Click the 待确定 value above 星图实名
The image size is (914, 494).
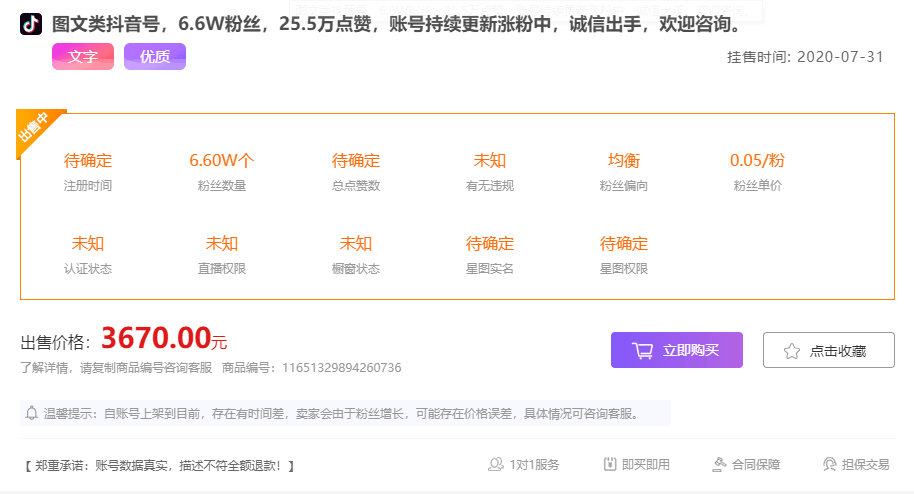[490, 243]
